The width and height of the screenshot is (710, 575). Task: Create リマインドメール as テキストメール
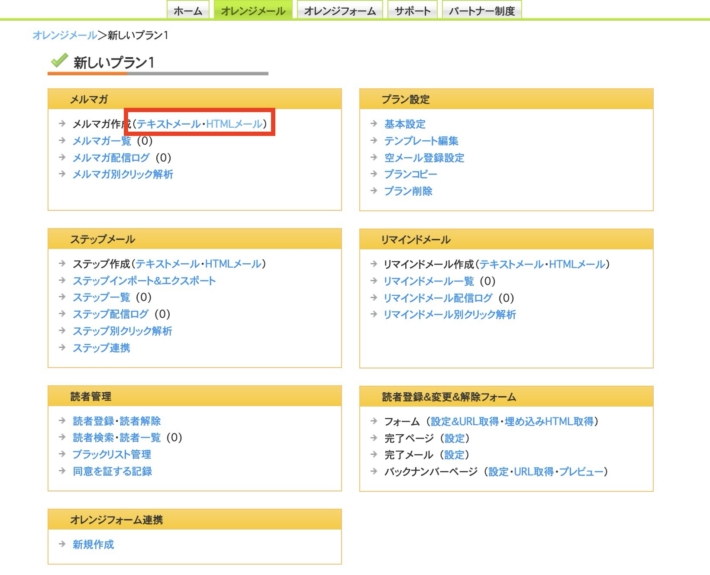[x=511, y=264]
